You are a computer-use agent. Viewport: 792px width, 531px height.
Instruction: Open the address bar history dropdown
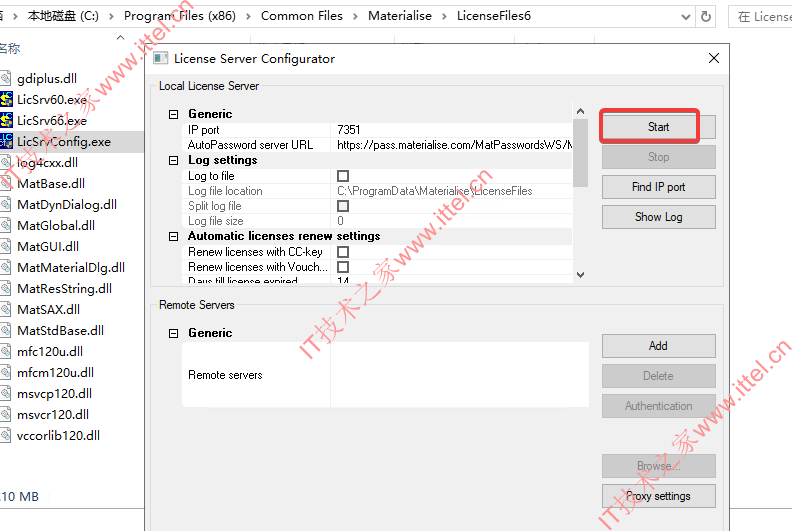[x=685, y=17]
